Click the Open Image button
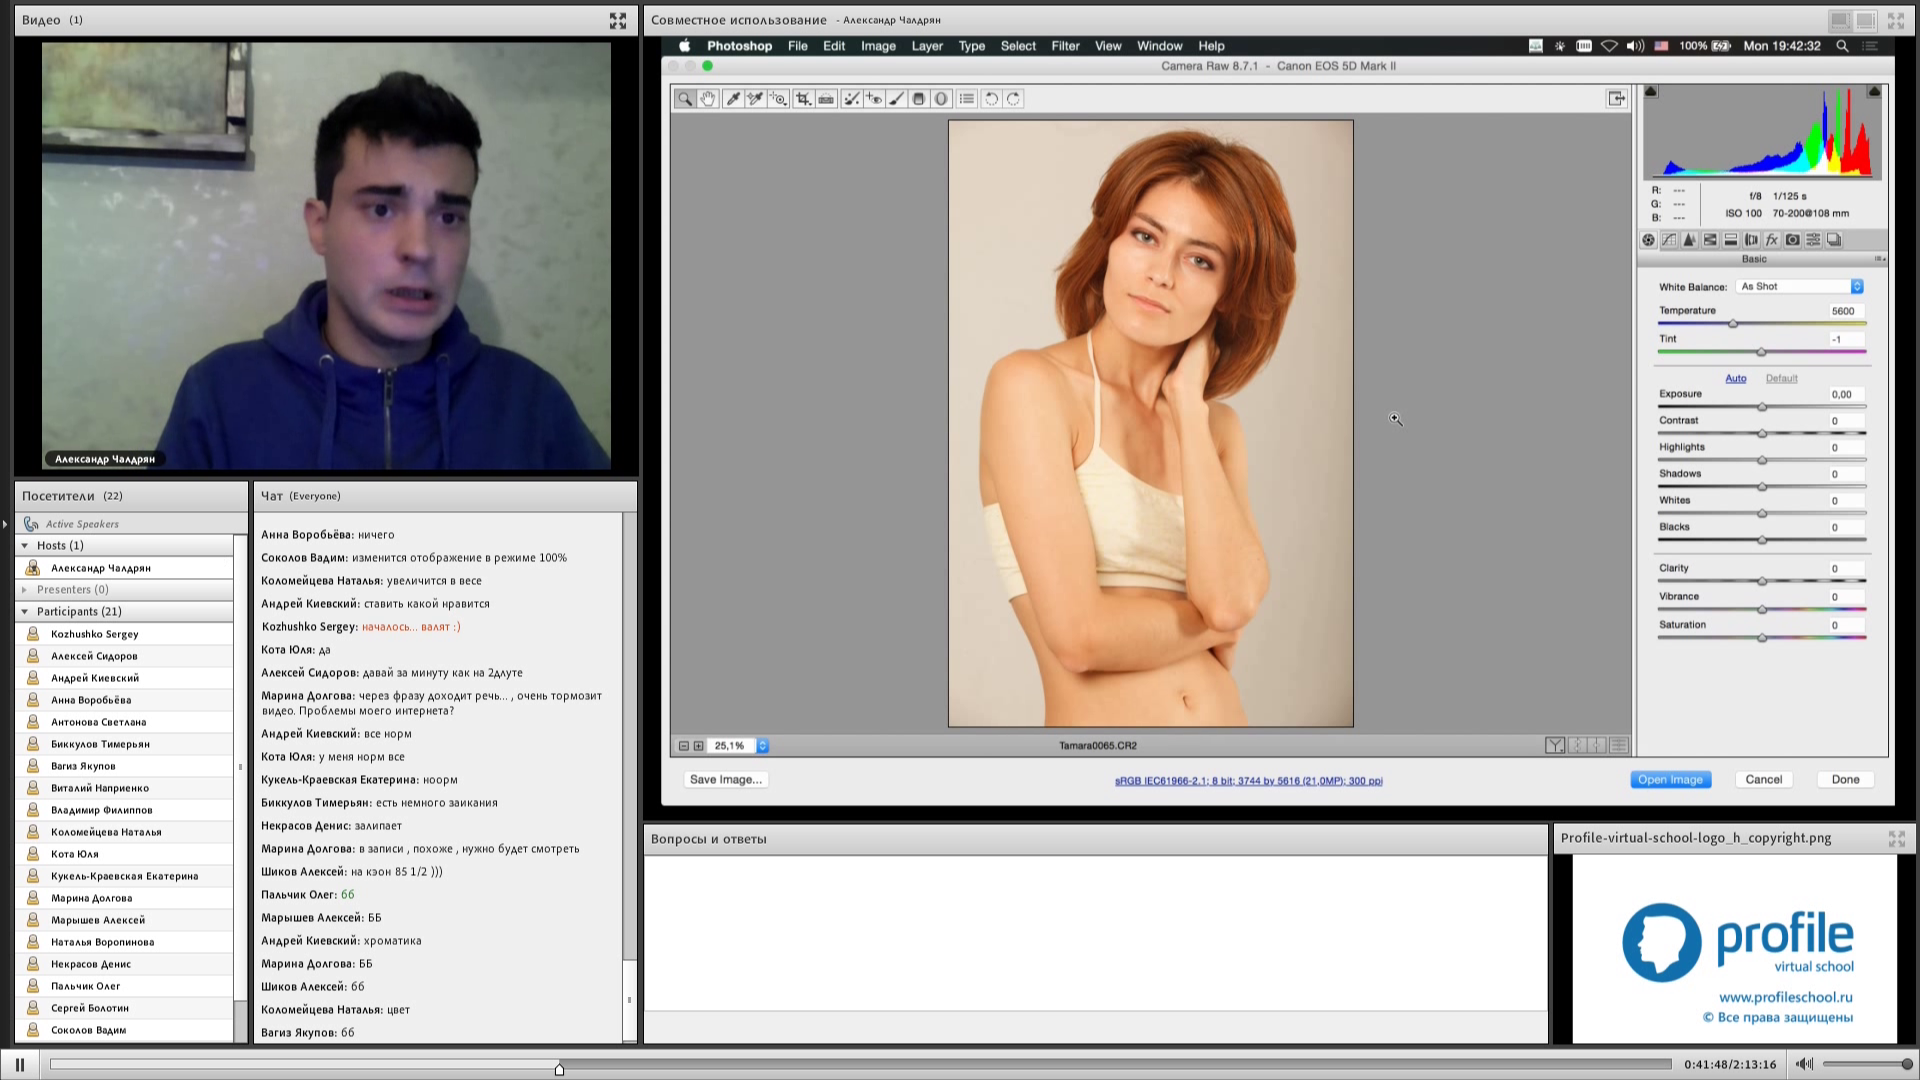 1670,780
